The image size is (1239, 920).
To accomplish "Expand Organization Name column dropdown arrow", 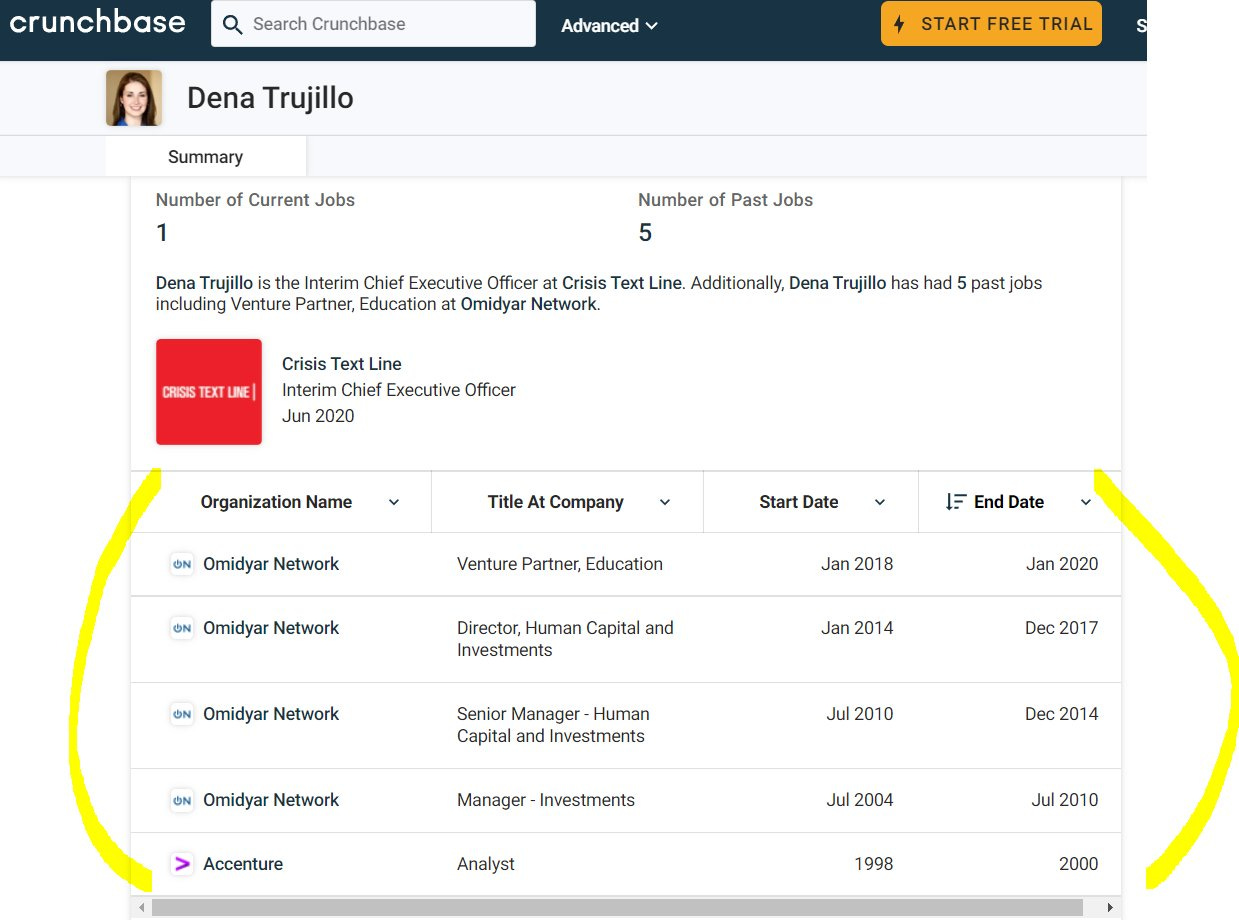I will [x=394, y=502].
